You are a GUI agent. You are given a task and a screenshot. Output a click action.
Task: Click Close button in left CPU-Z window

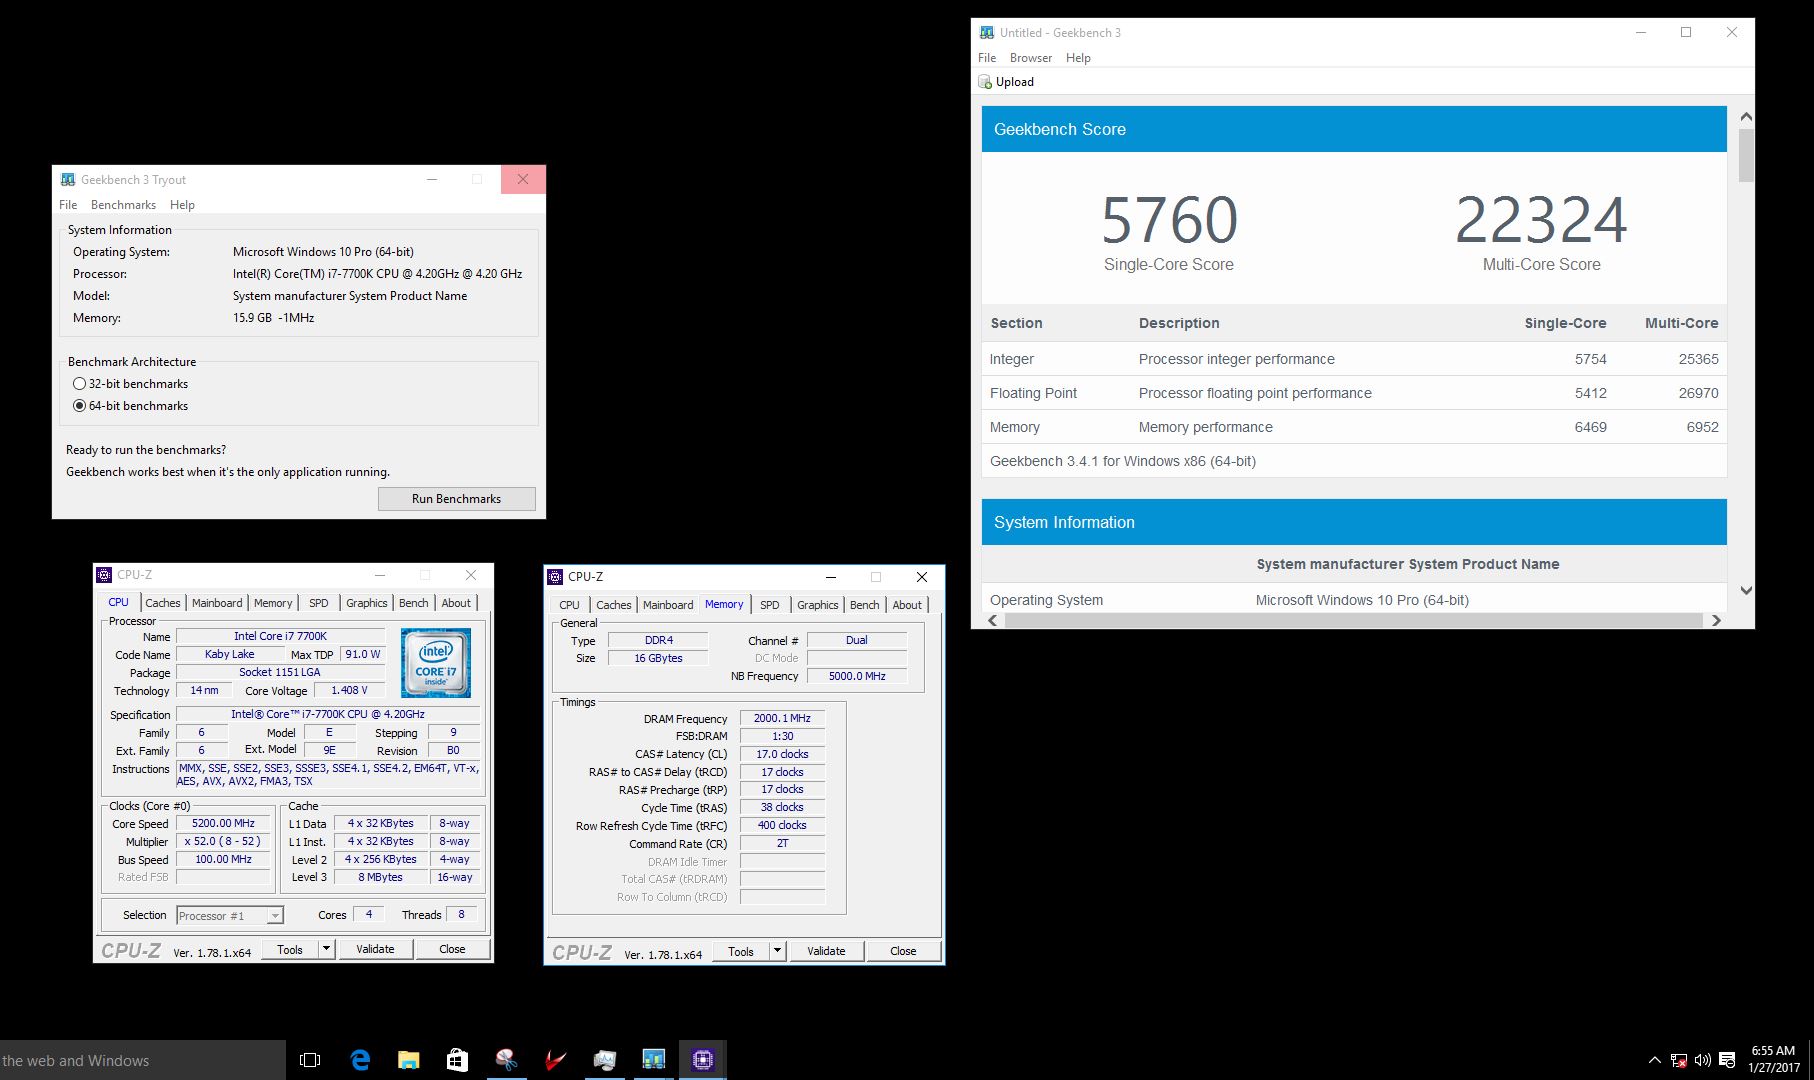452,949
